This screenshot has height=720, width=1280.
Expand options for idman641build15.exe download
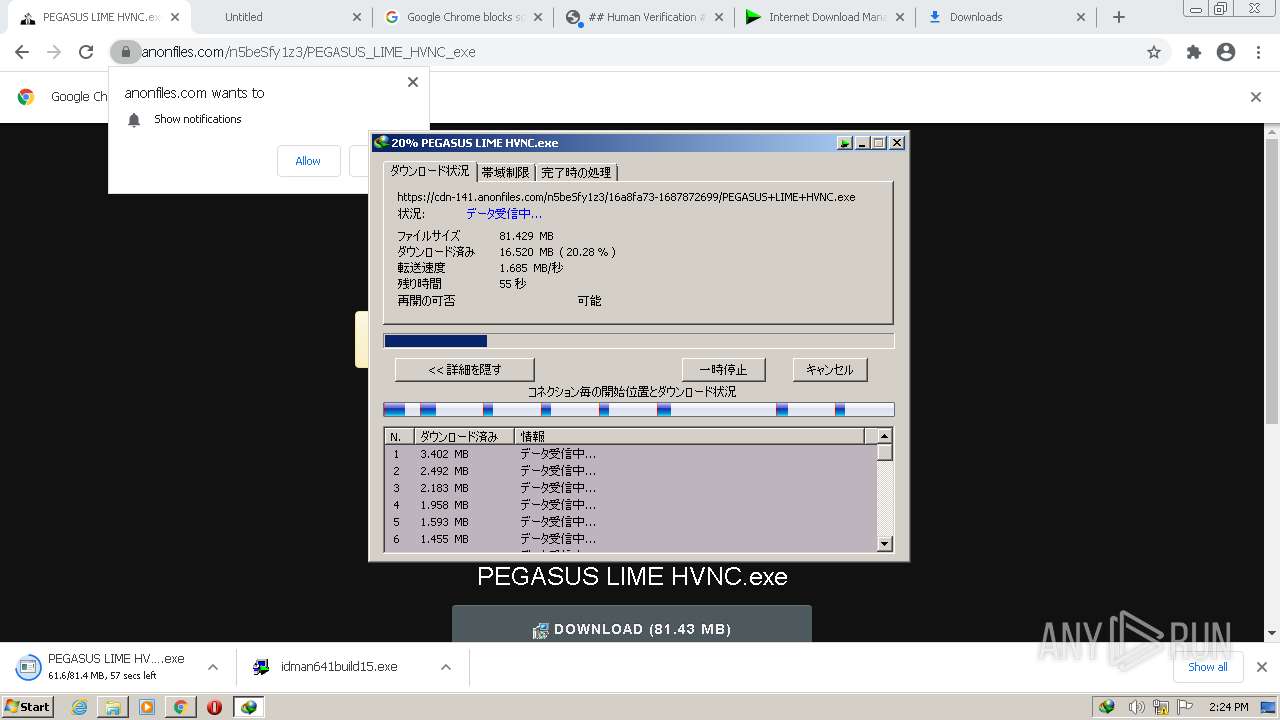pos(446,667)
